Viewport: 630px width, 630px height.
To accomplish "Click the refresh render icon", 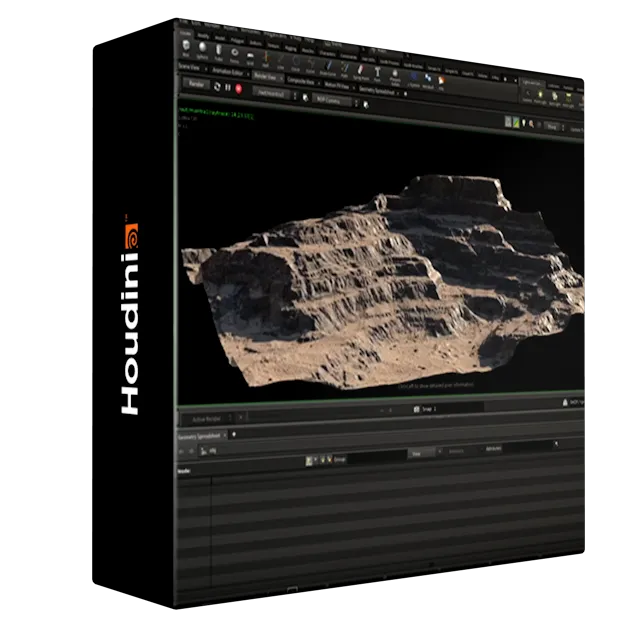I will coord(217,86).
